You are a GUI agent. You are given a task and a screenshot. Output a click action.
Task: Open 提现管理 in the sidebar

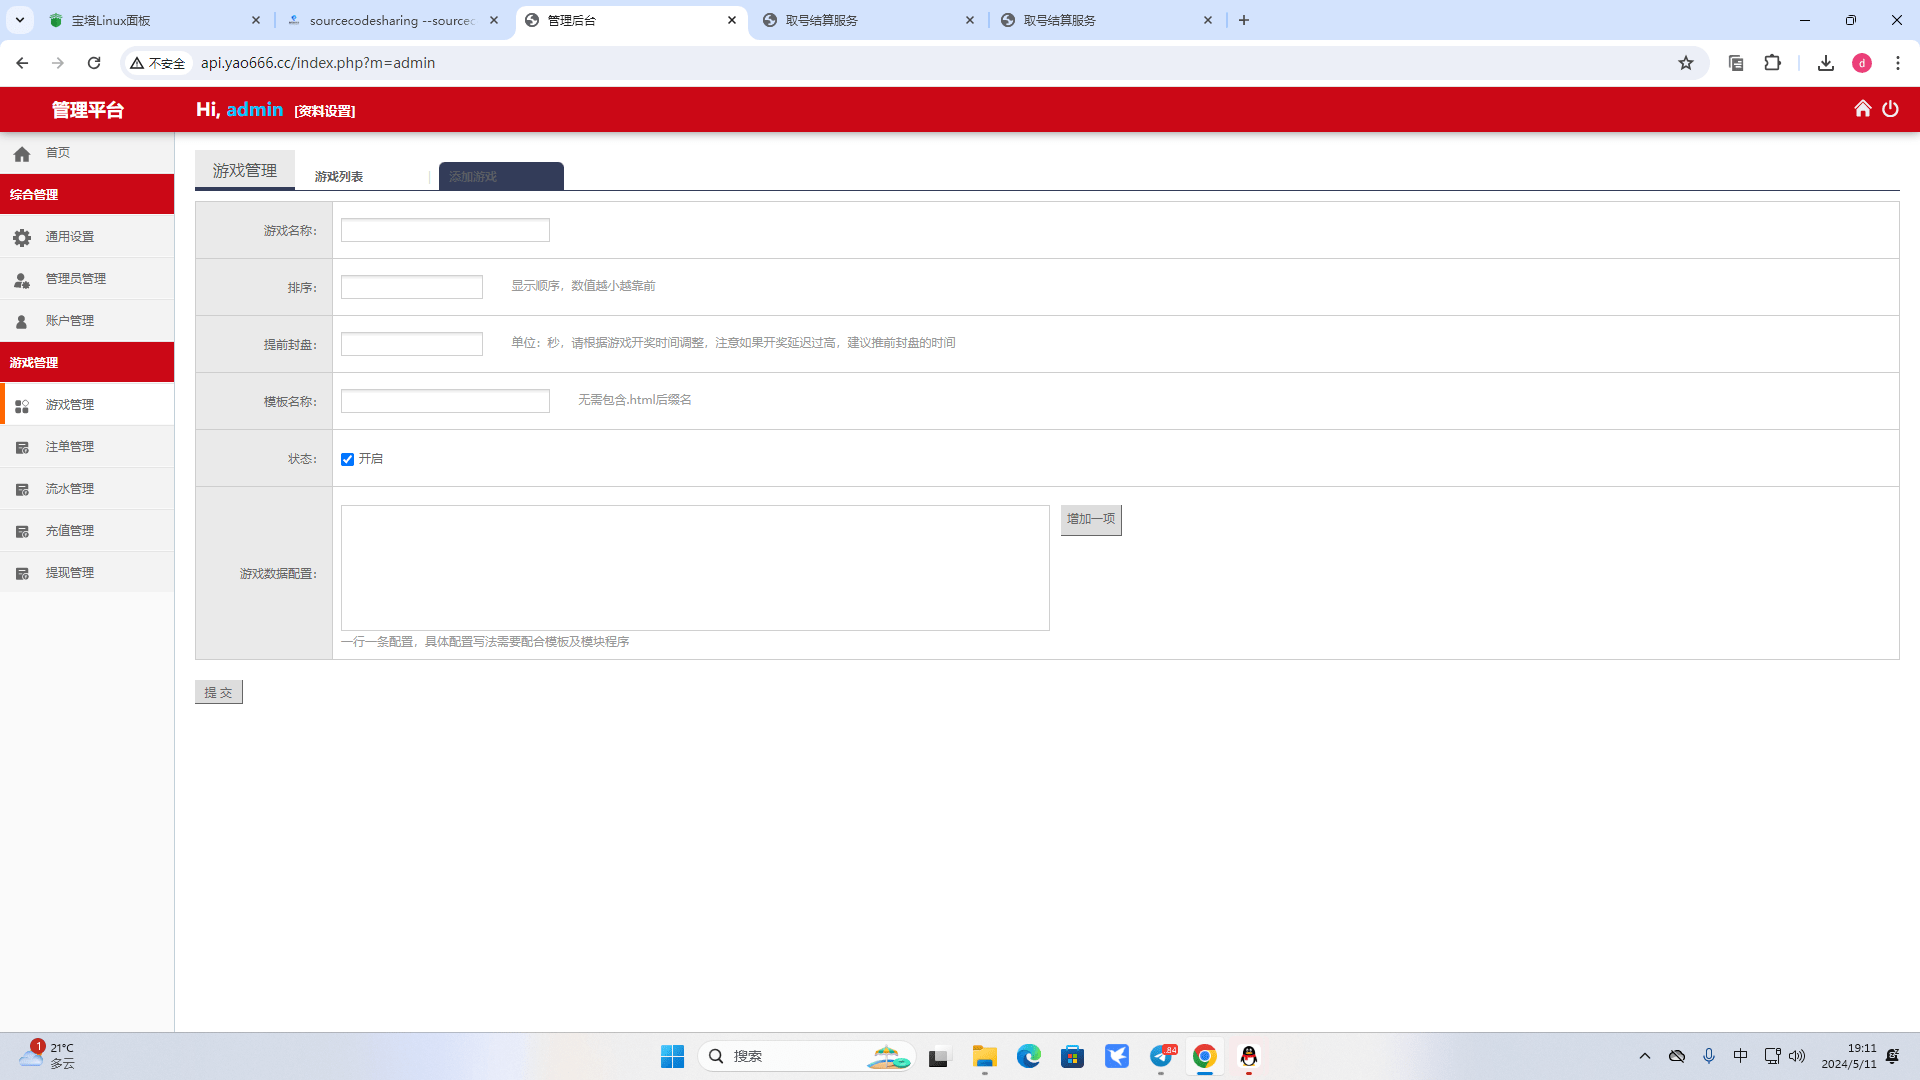[x=69, y=573]
